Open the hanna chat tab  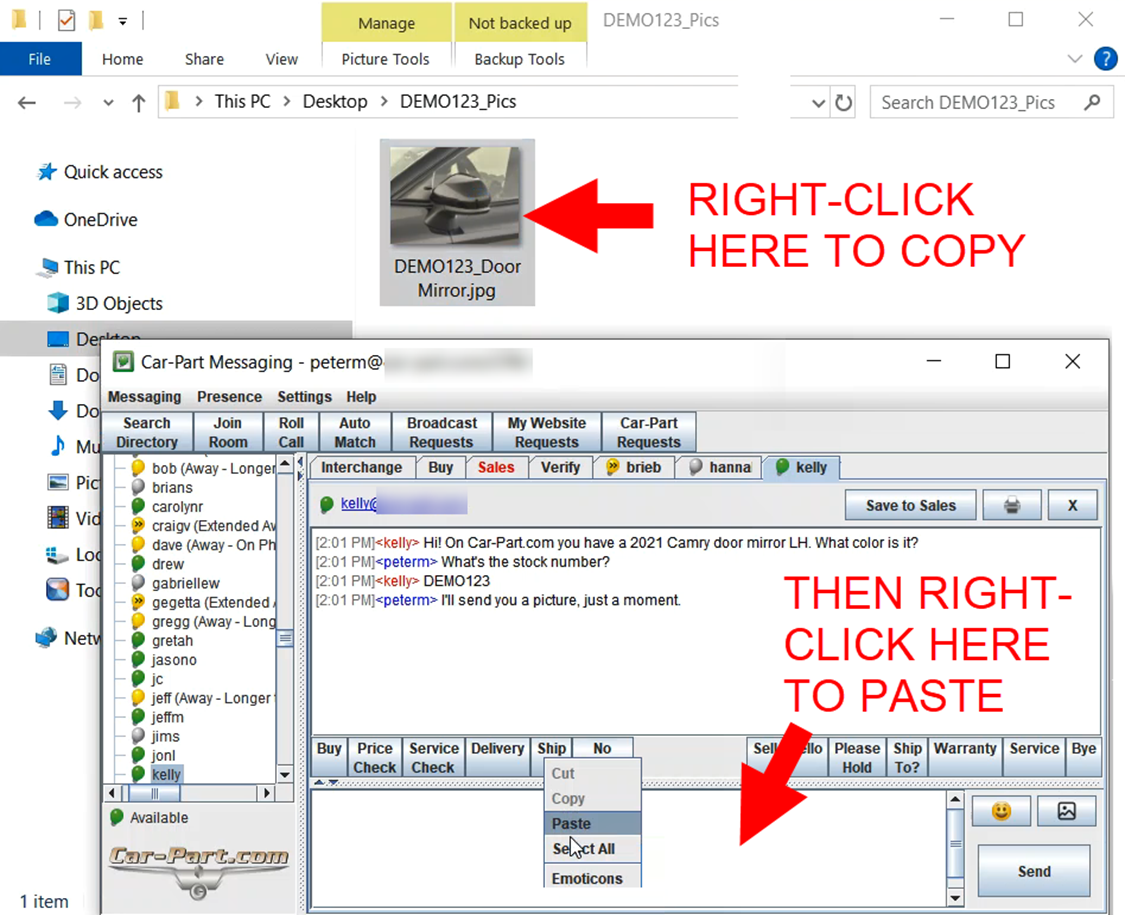(x=721, y=467)
